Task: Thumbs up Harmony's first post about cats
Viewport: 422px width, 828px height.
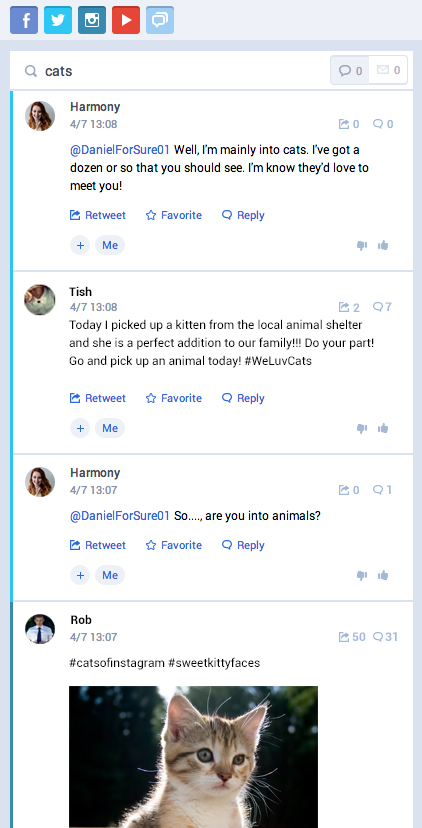Action: (x=383, y=245)
